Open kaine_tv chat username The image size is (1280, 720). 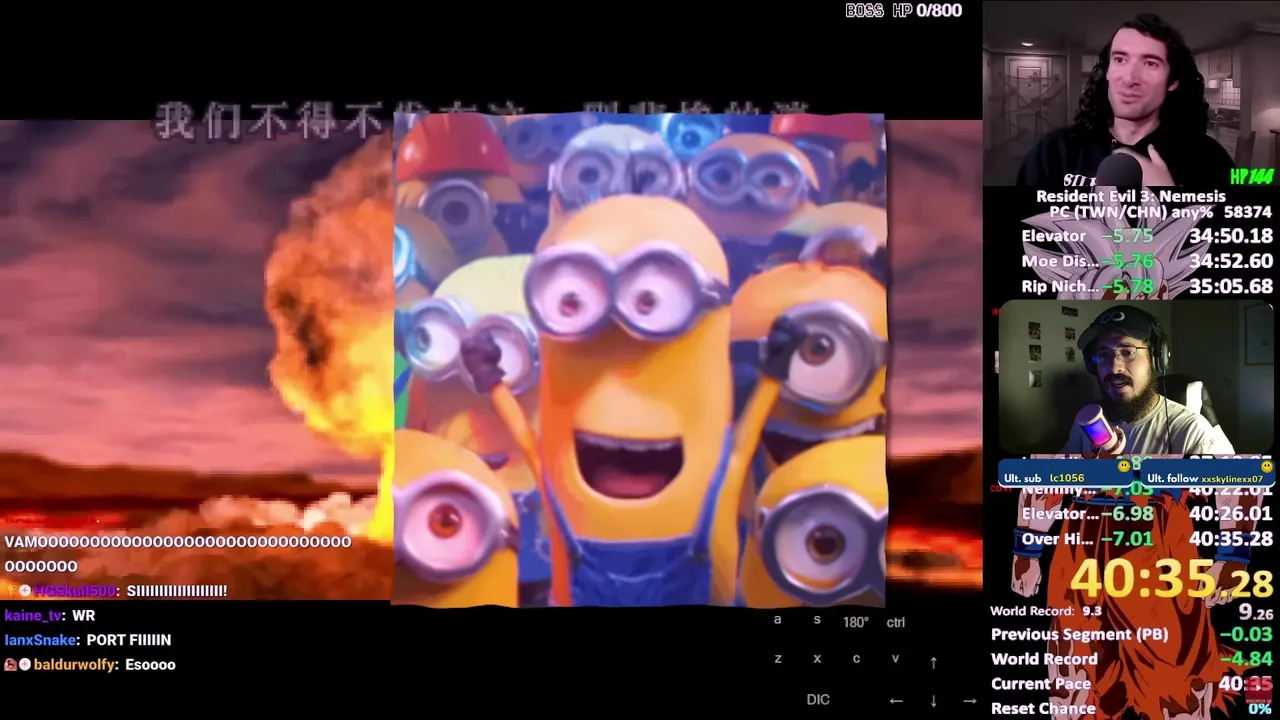pos(34,616)
